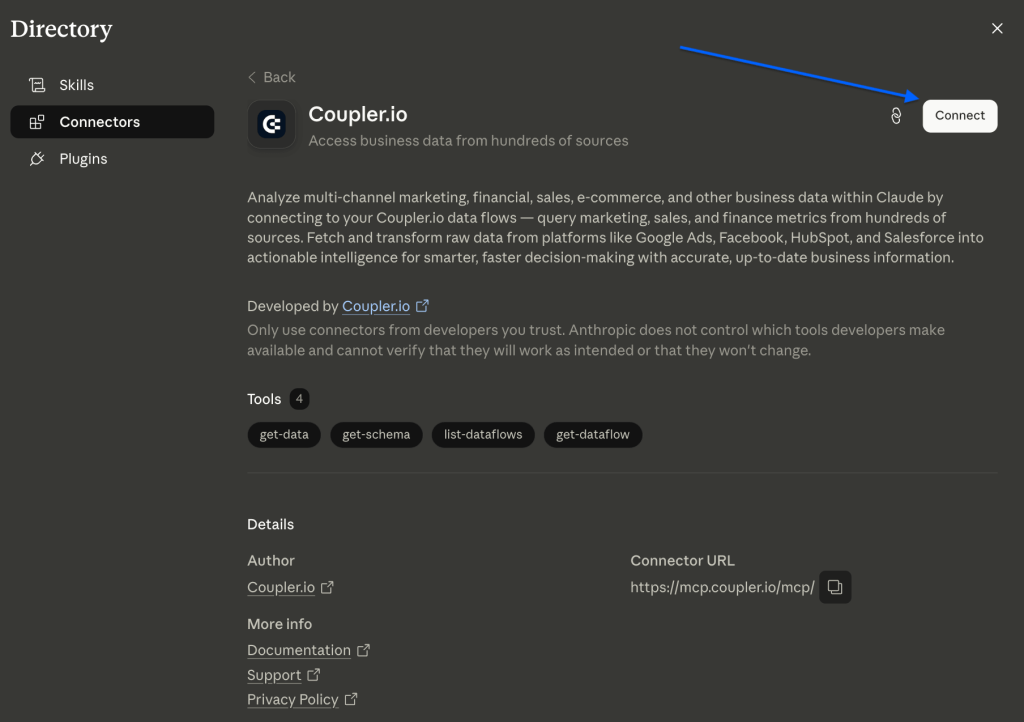Screen dimensions: 1024x722
Task: Click the Connect button
Action: pyautogui.click(x=959, y=116)
